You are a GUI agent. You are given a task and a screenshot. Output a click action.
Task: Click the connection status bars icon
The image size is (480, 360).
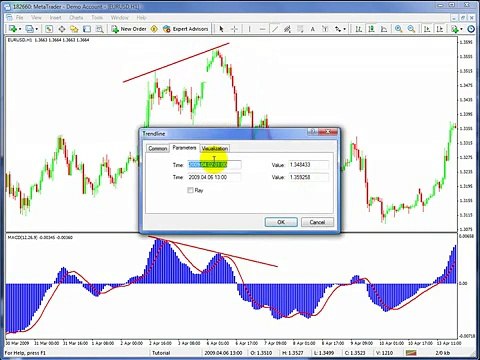click(x=411, y=353)
